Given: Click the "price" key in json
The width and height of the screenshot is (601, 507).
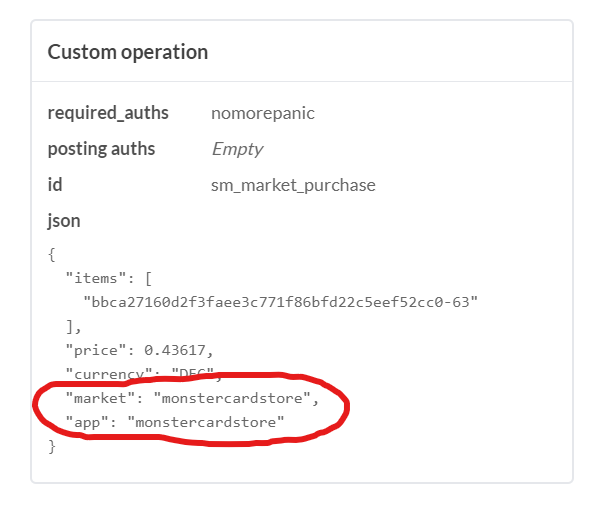Looking at the screenshot, I should tap(95, 350).
